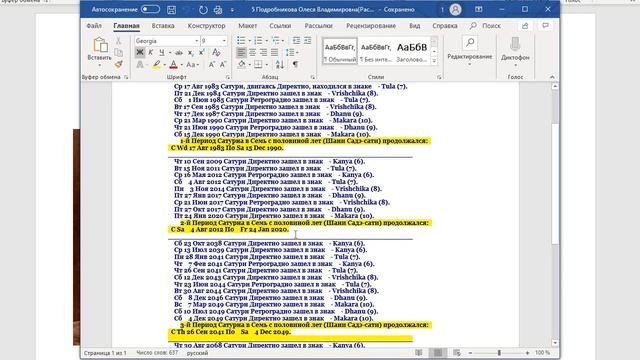The width and height of the screenshot is (640, 360).
Task: Toggle Italic (К) formatting
Action: (151, 52)
